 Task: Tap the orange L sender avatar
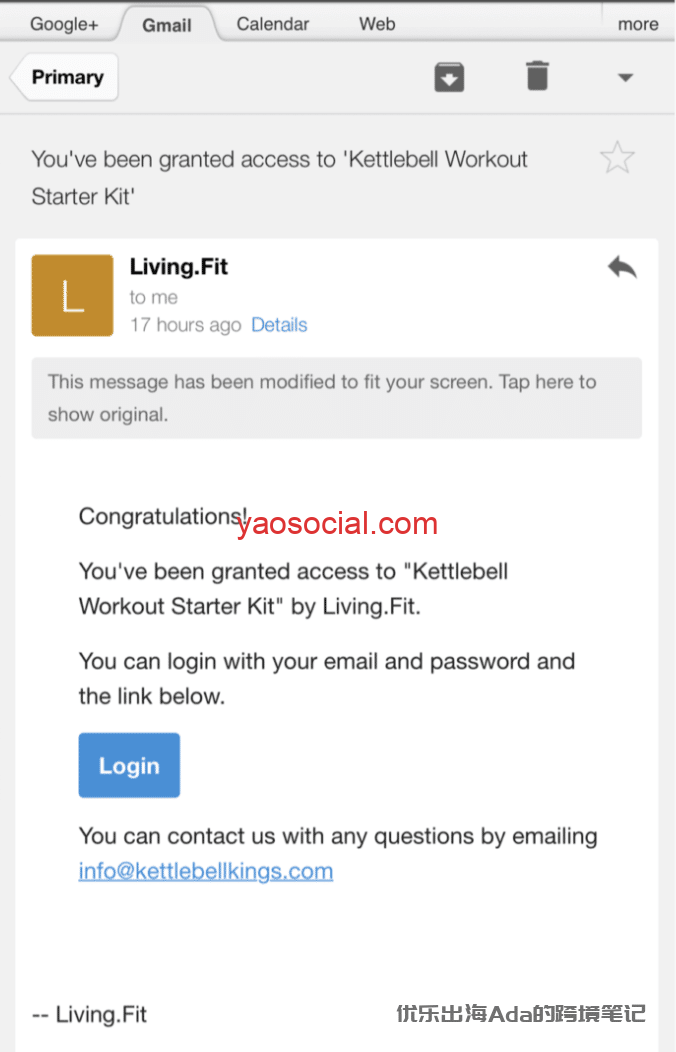[72, 295]
